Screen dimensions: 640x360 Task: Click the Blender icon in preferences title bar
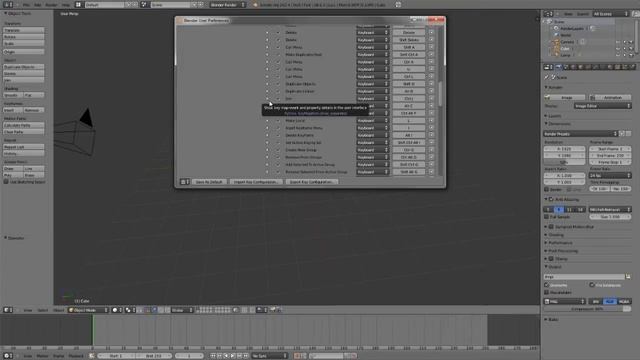(x=180, y=20)
